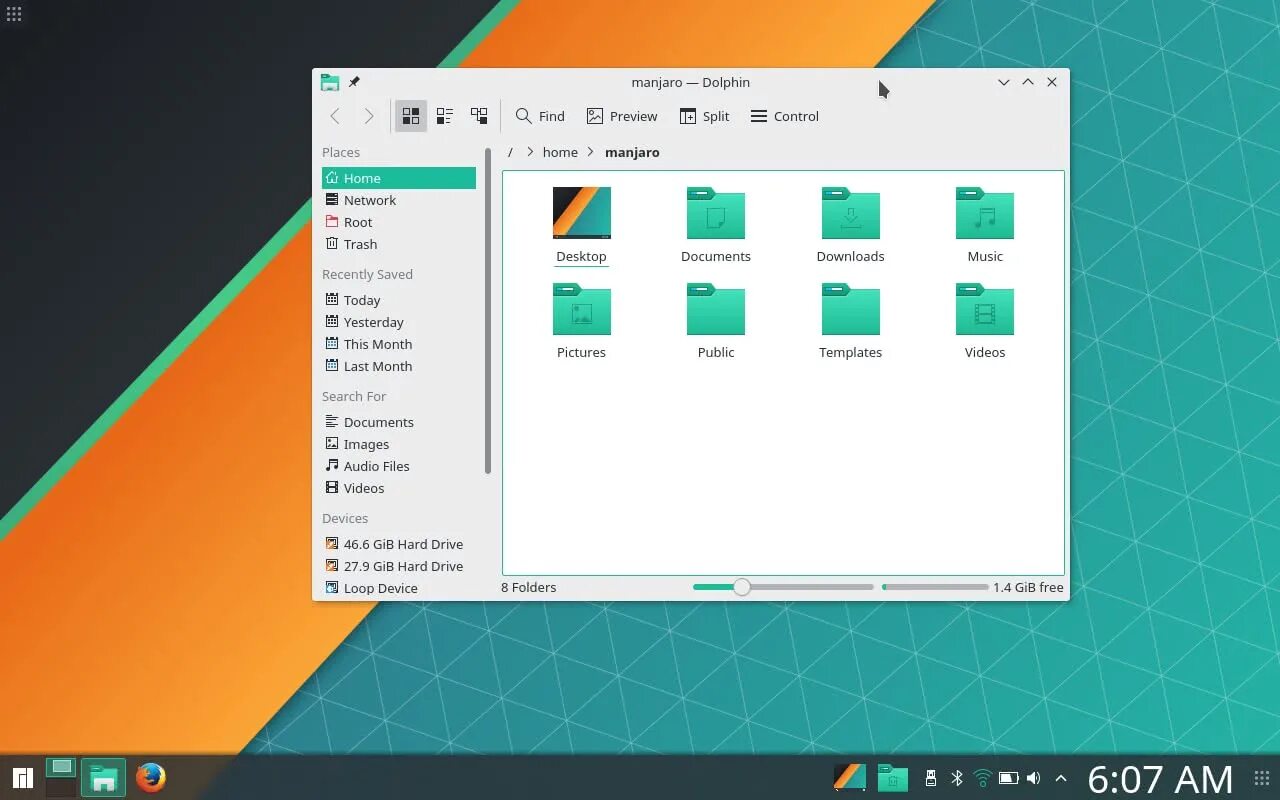Viewport: 1280px width, 800px height.
Task: Go forward with the right arrow
Action: click(x=369, y=116)
